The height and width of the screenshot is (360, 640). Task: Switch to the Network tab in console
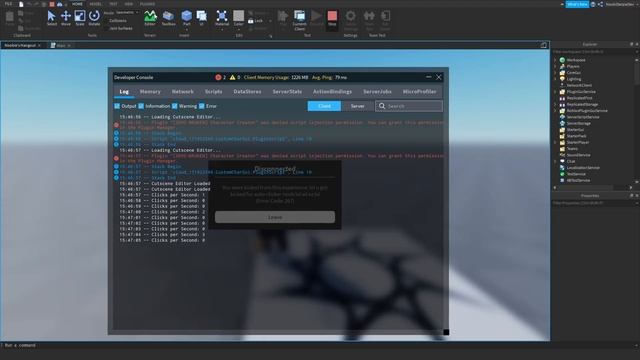tap(183, 92)
